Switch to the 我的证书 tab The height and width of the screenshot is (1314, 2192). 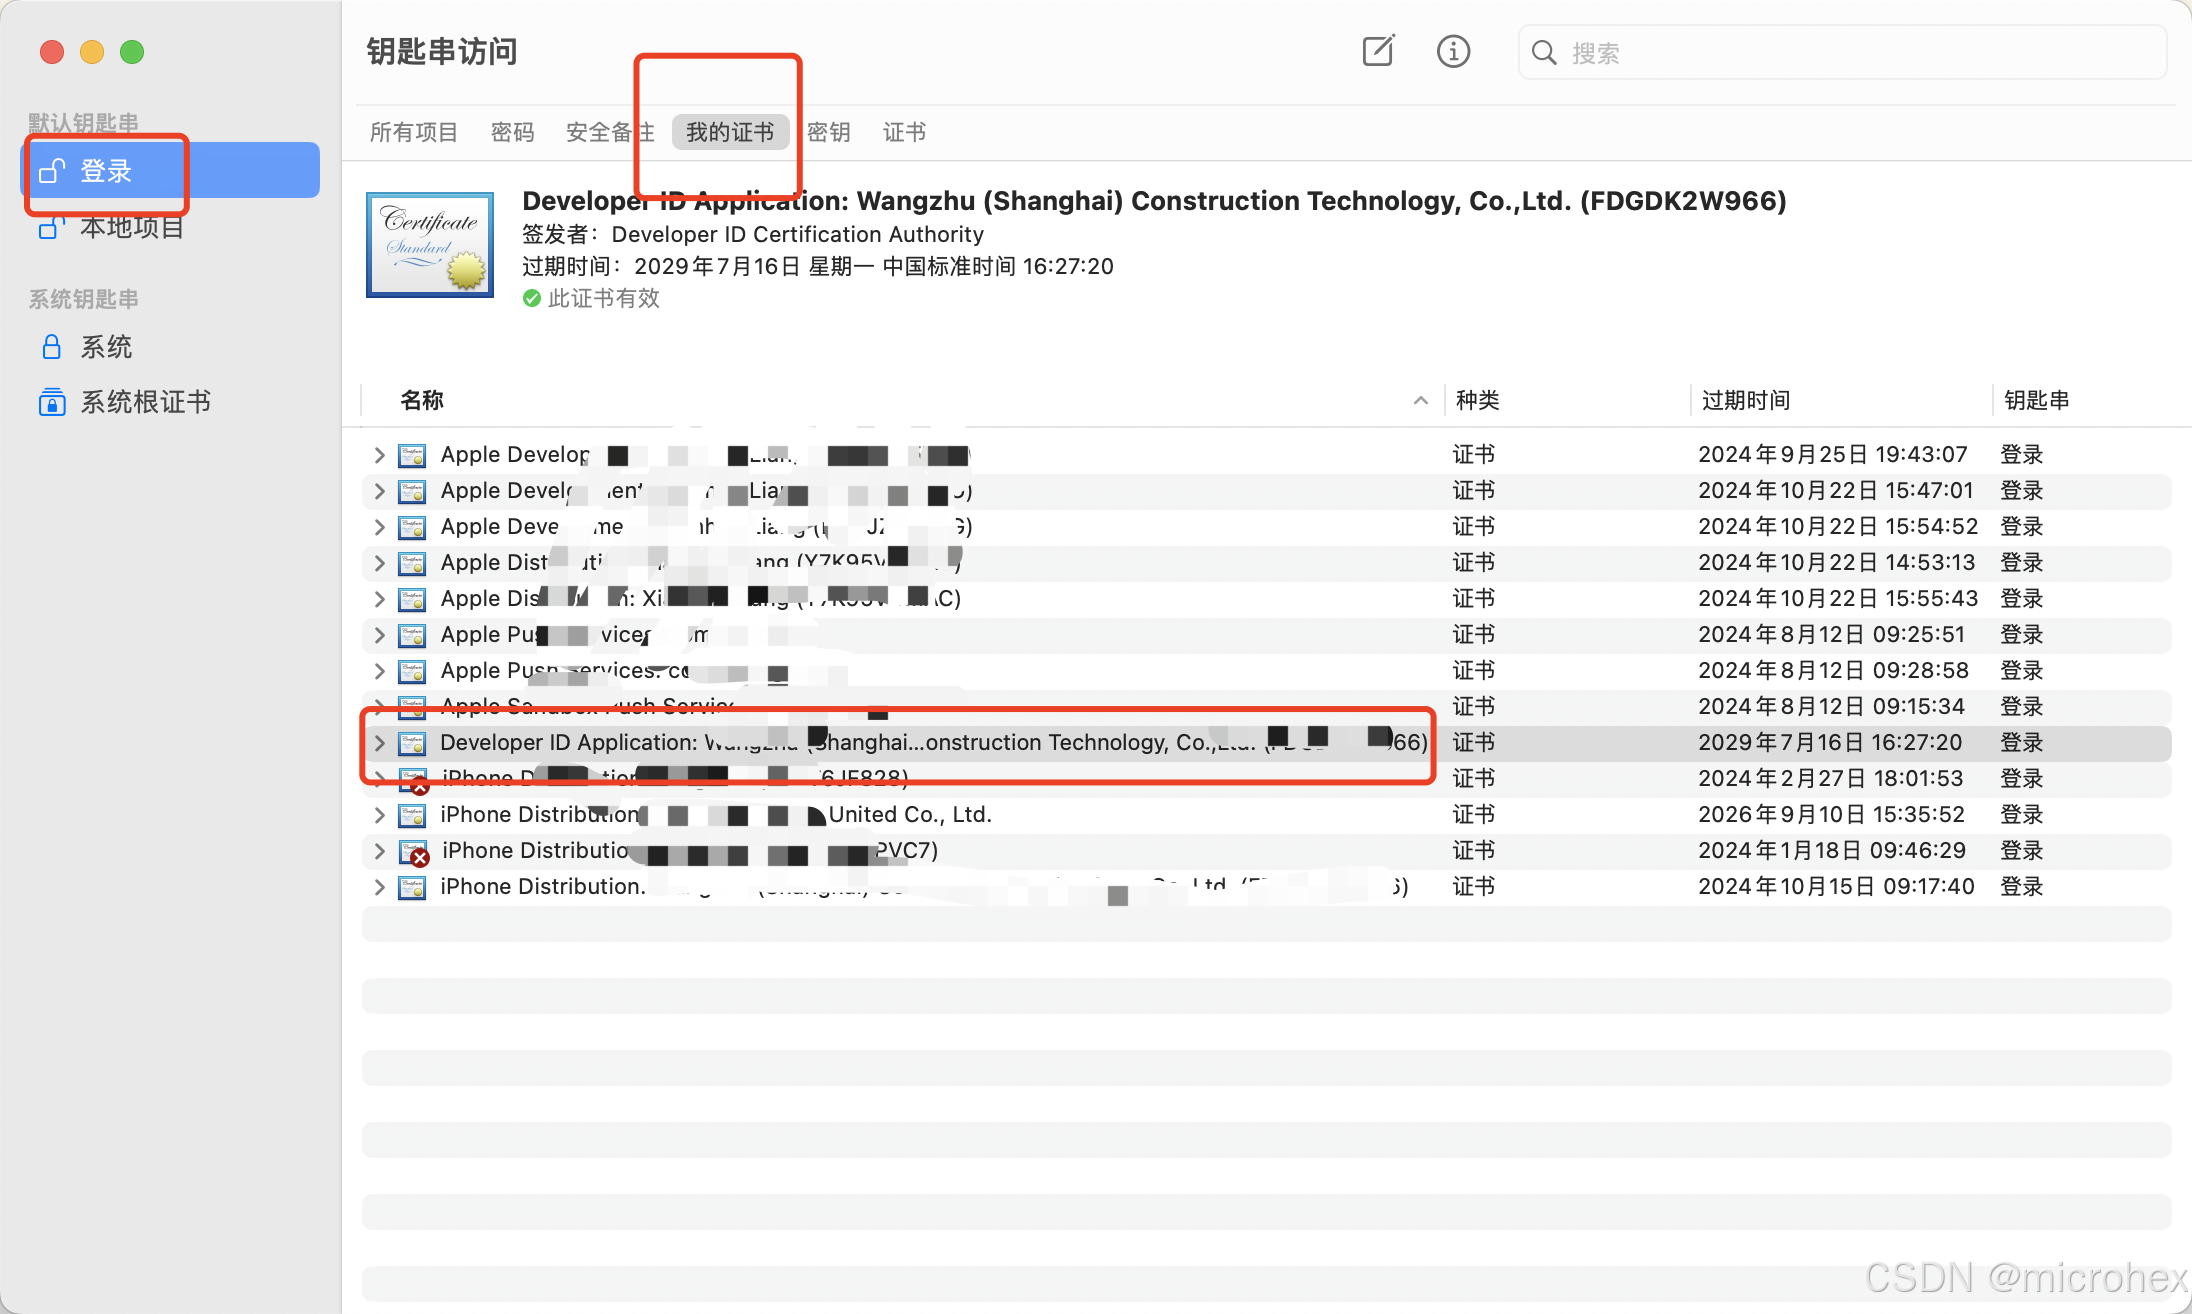(x=730, y=132)
